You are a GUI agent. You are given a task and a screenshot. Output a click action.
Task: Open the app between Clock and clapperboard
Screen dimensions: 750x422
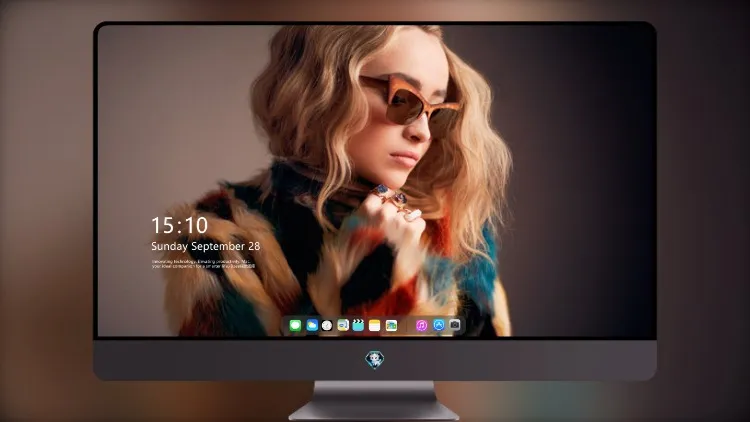[x=343, y=326]
